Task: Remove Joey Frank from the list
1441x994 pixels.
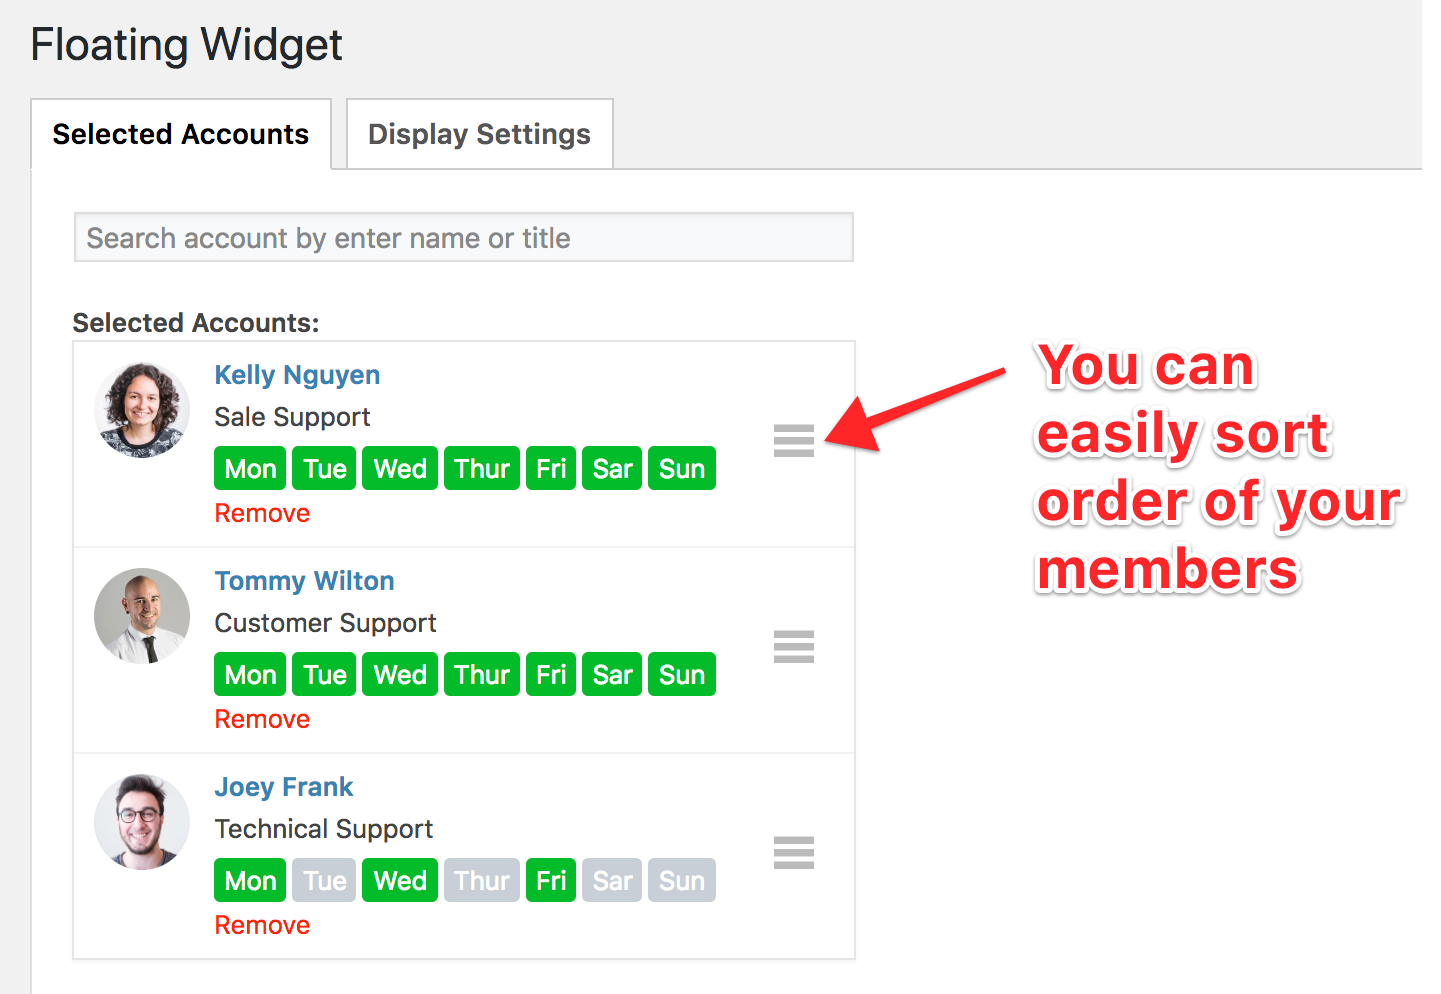Action: pyautogui.click(x=262, y=926)
